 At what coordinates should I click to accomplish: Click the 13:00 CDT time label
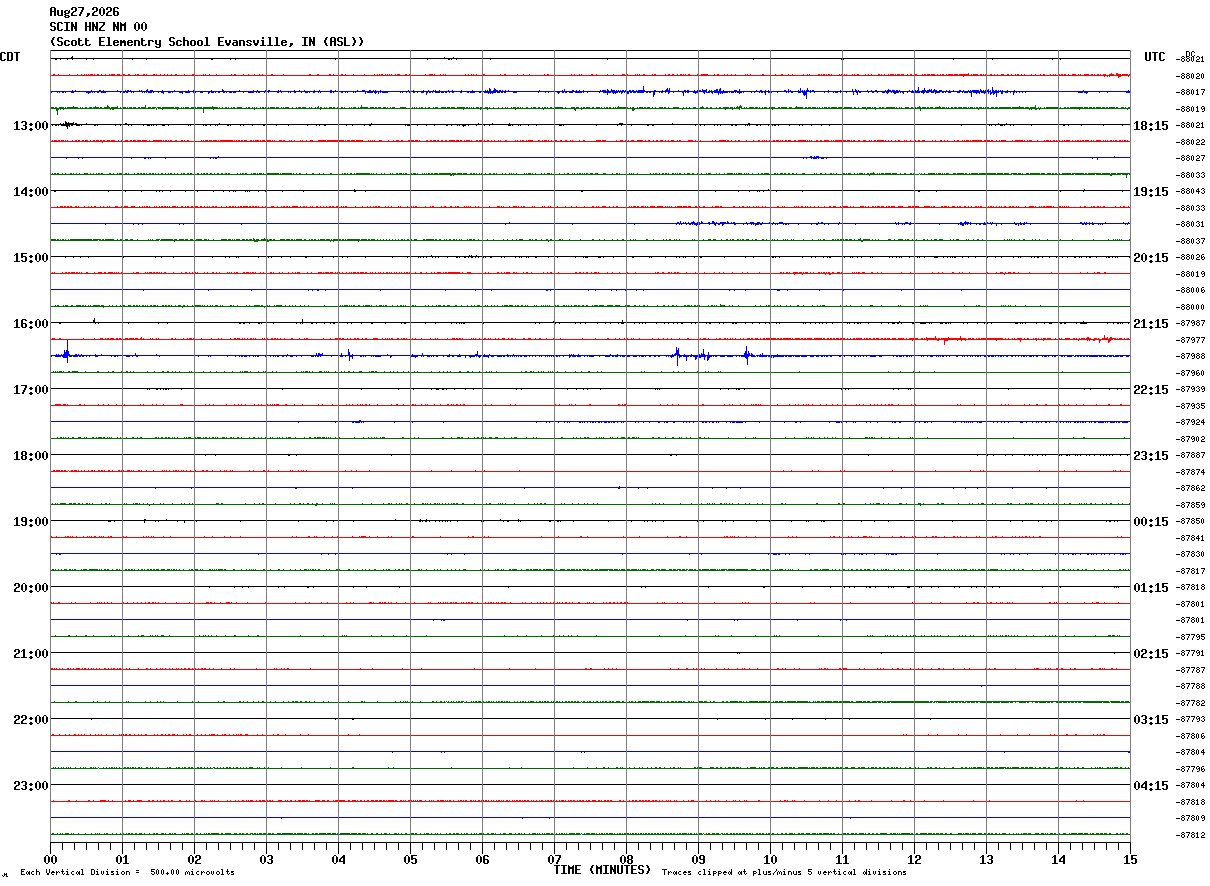pos(30,126)
